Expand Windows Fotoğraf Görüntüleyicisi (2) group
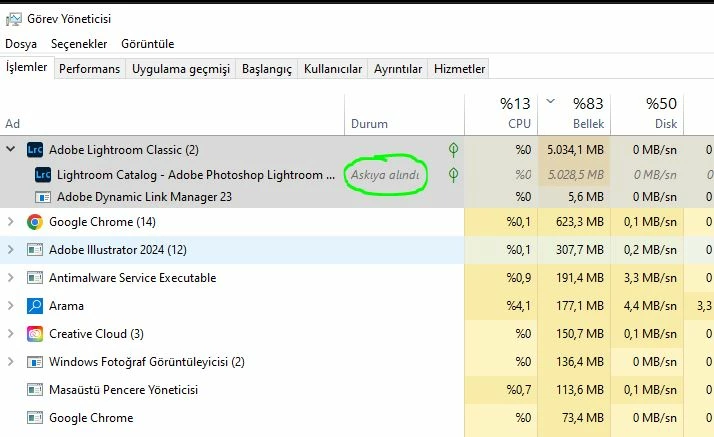 10,362
